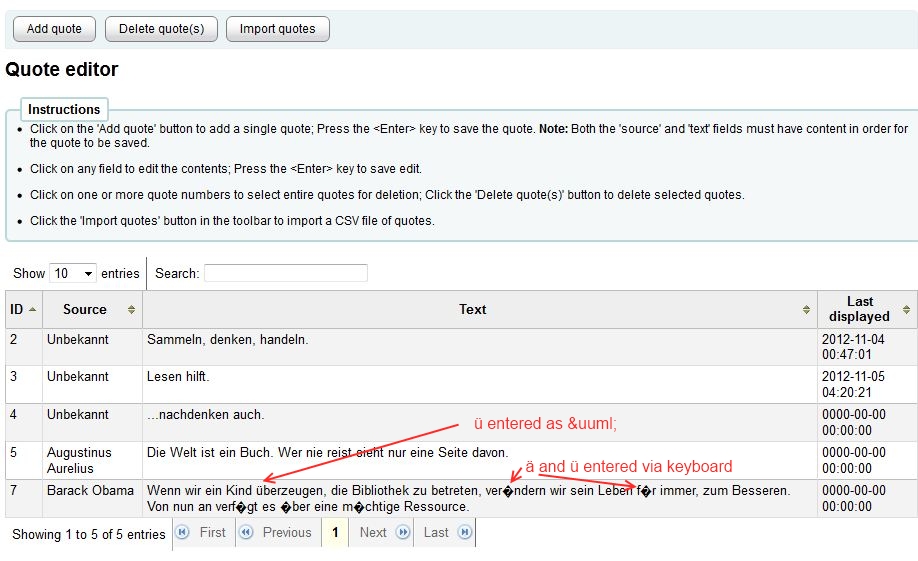Edit the text 'Lesen hilft.'

click(178, 377)
